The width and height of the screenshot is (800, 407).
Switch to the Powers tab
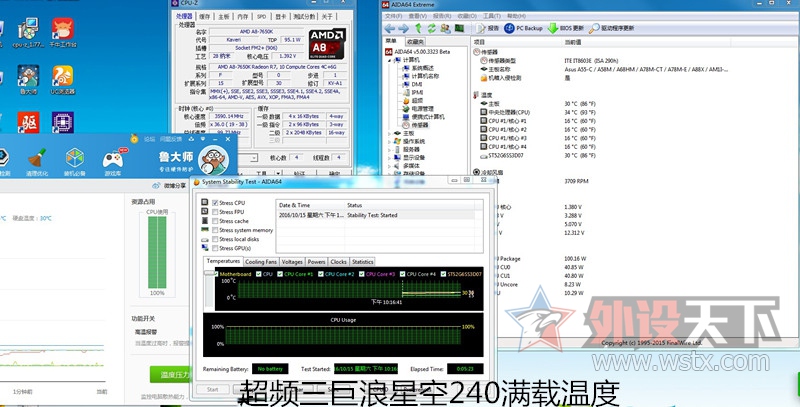coord(316,262)
